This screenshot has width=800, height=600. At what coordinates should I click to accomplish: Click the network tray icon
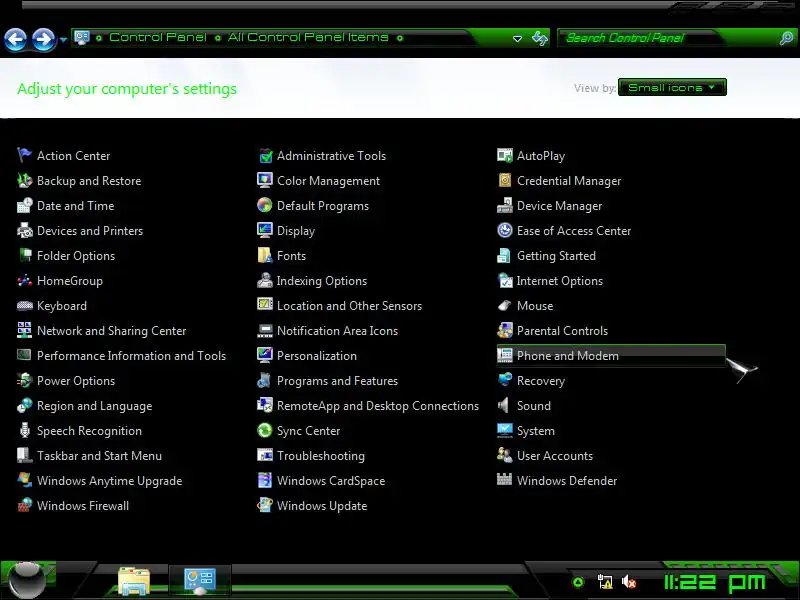pos(605,581)
